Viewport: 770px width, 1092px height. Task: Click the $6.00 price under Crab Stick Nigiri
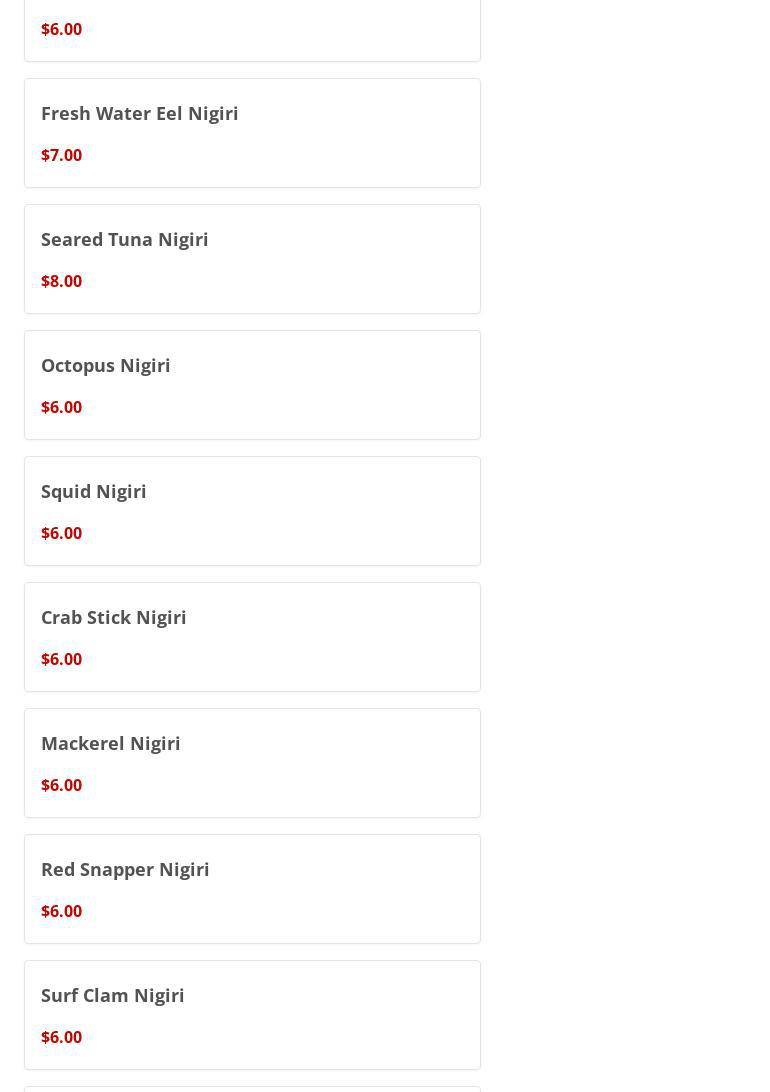click(61, 659)
